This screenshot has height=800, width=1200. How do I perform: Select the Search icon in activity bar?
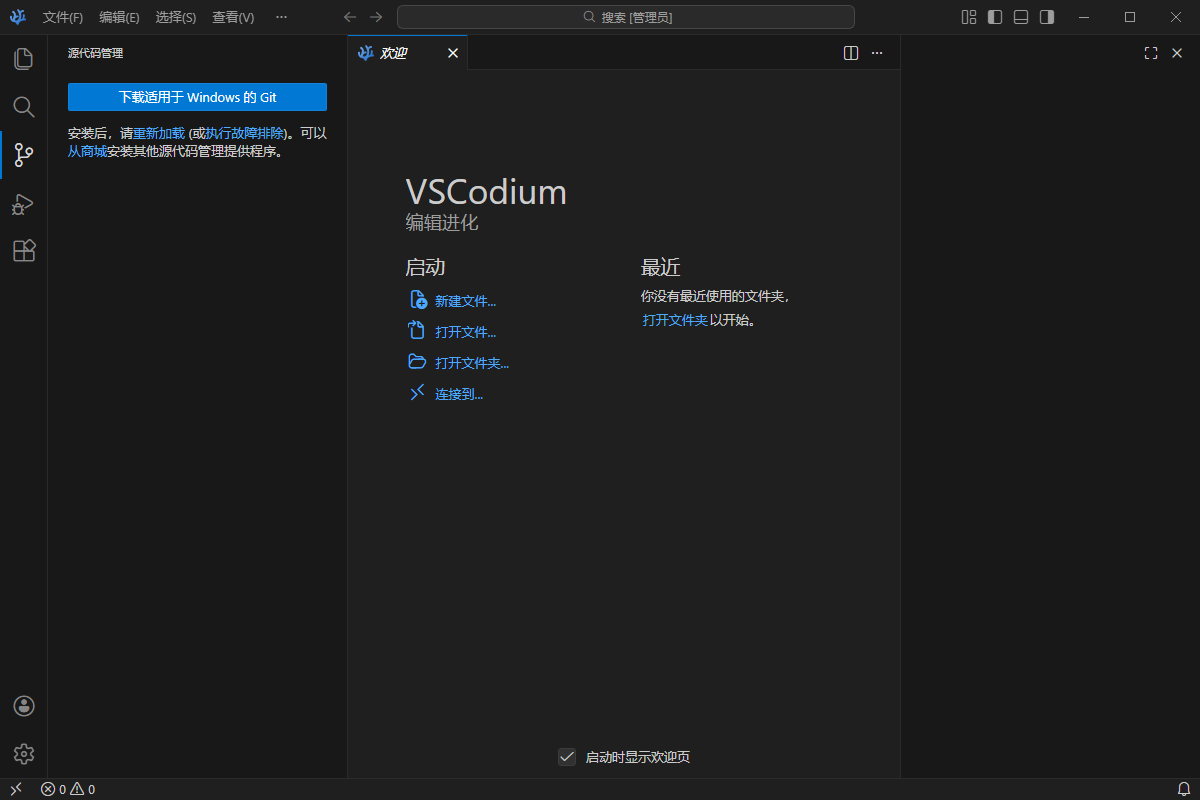[x=24, y=107]
